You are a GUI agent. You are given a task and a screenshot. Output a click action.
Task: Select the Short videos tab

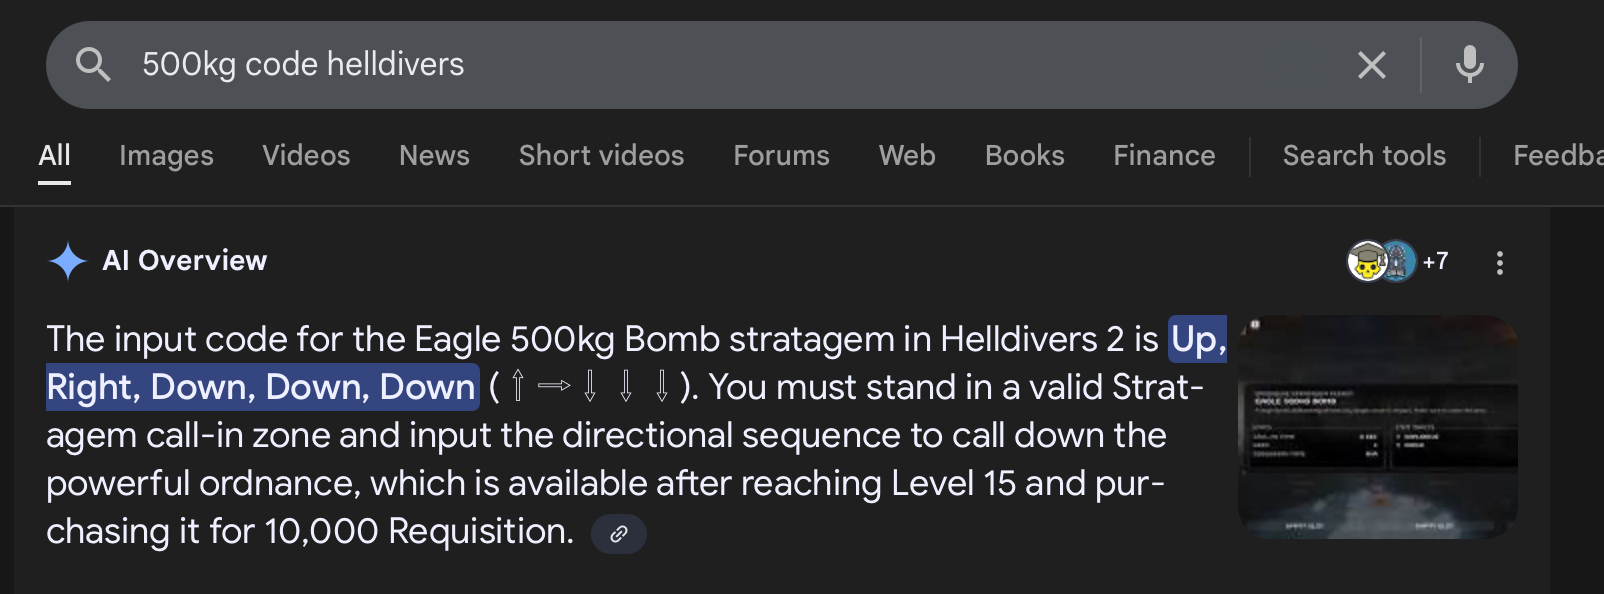click(x=601, y=155)
